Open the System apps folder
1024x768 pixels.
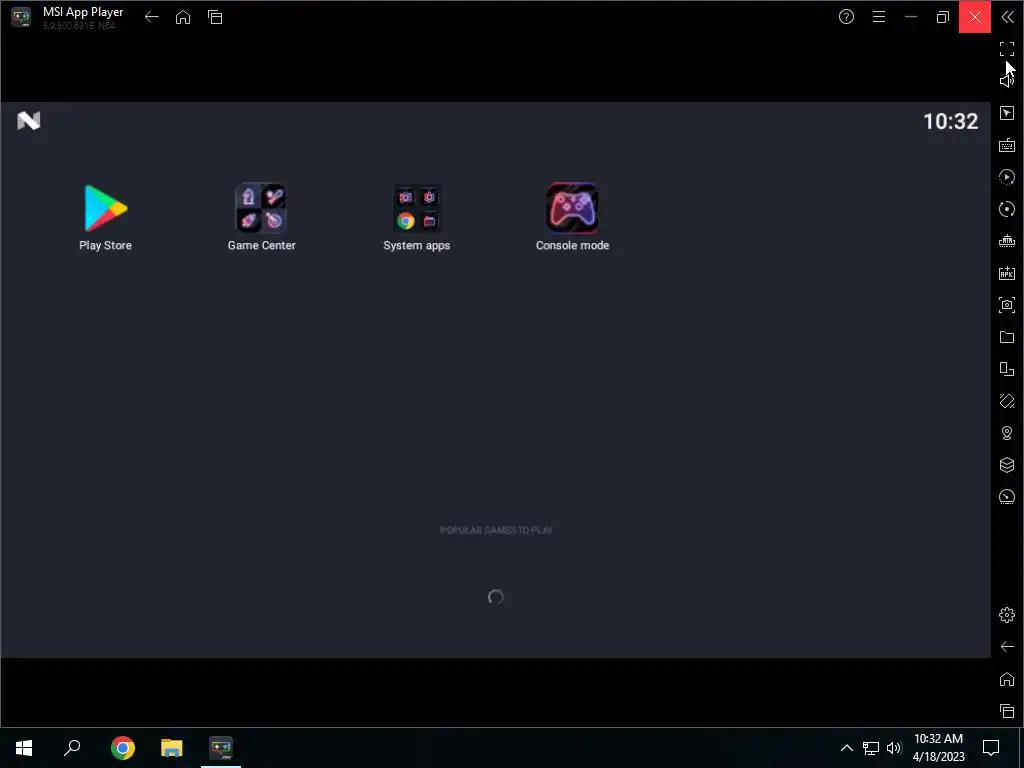(417, 217)
